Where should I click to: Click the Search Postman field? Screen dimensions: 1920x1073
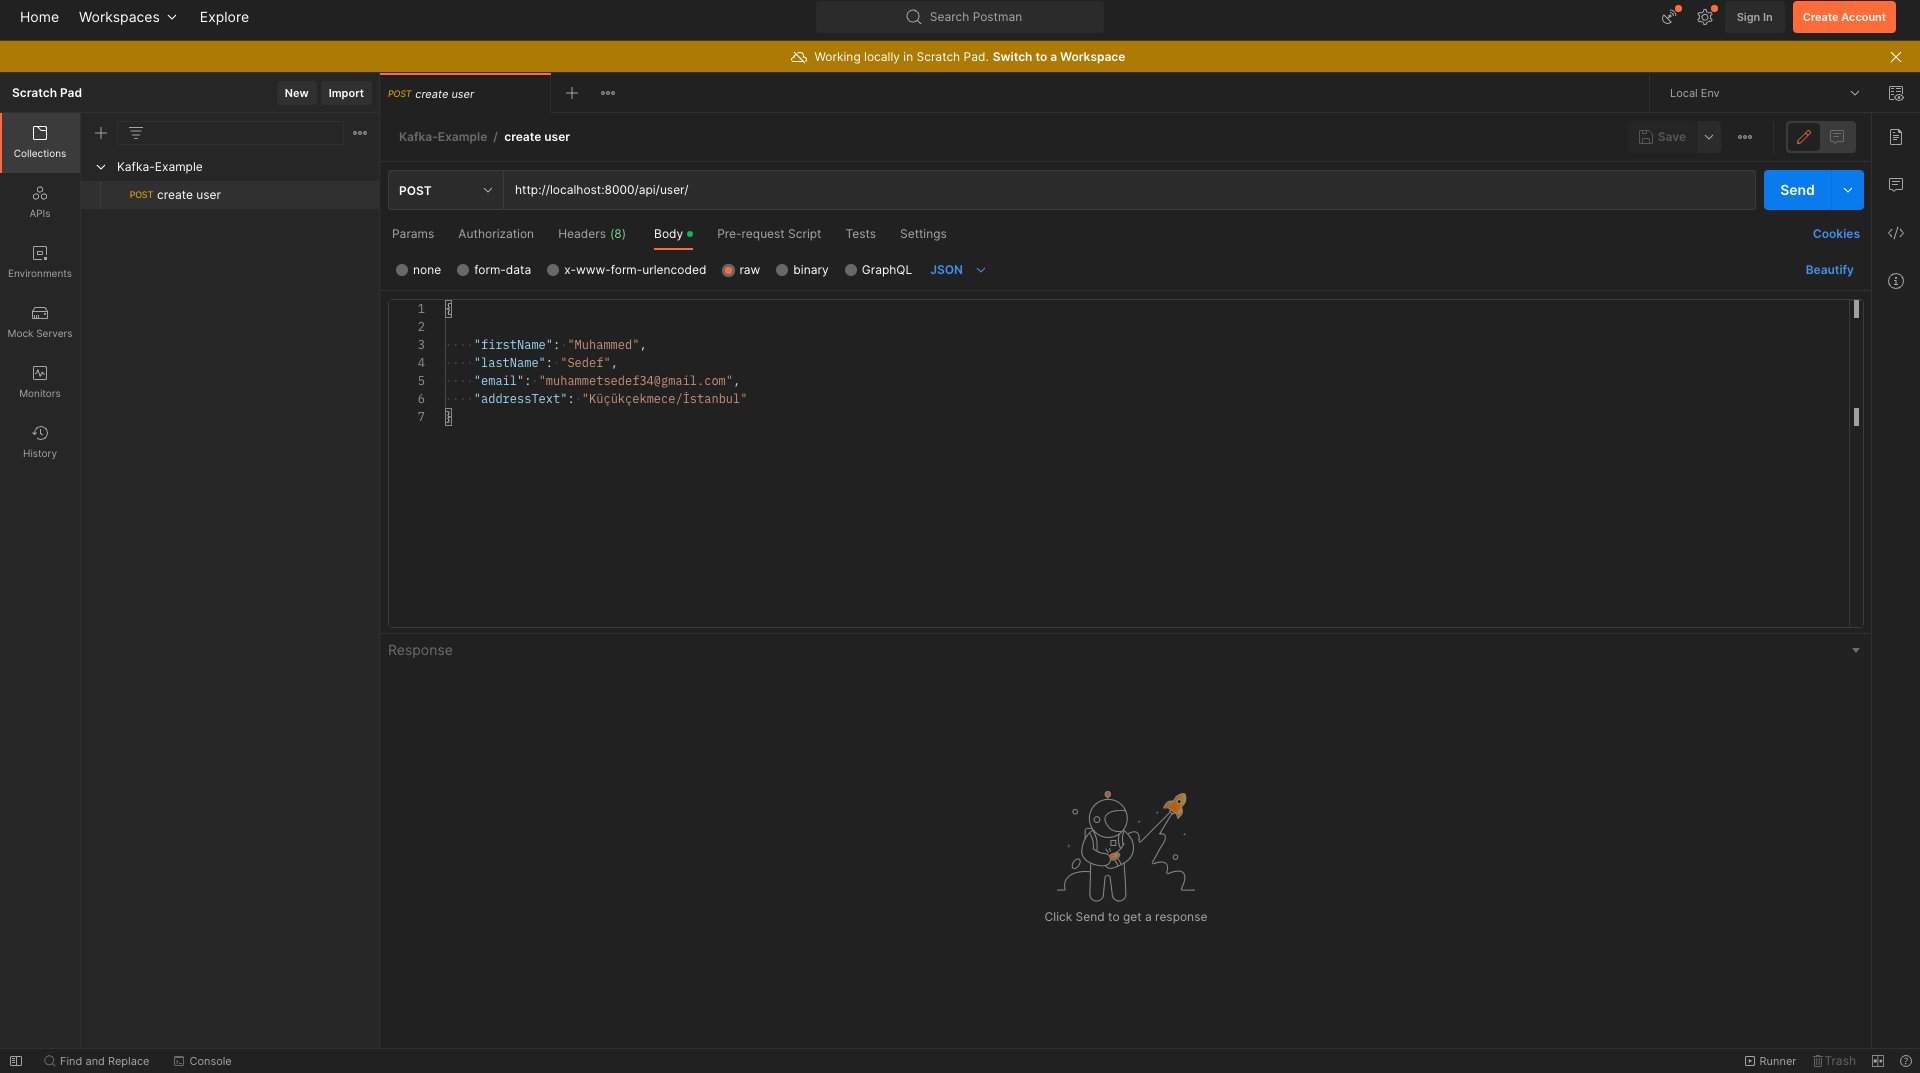[960, 17]
